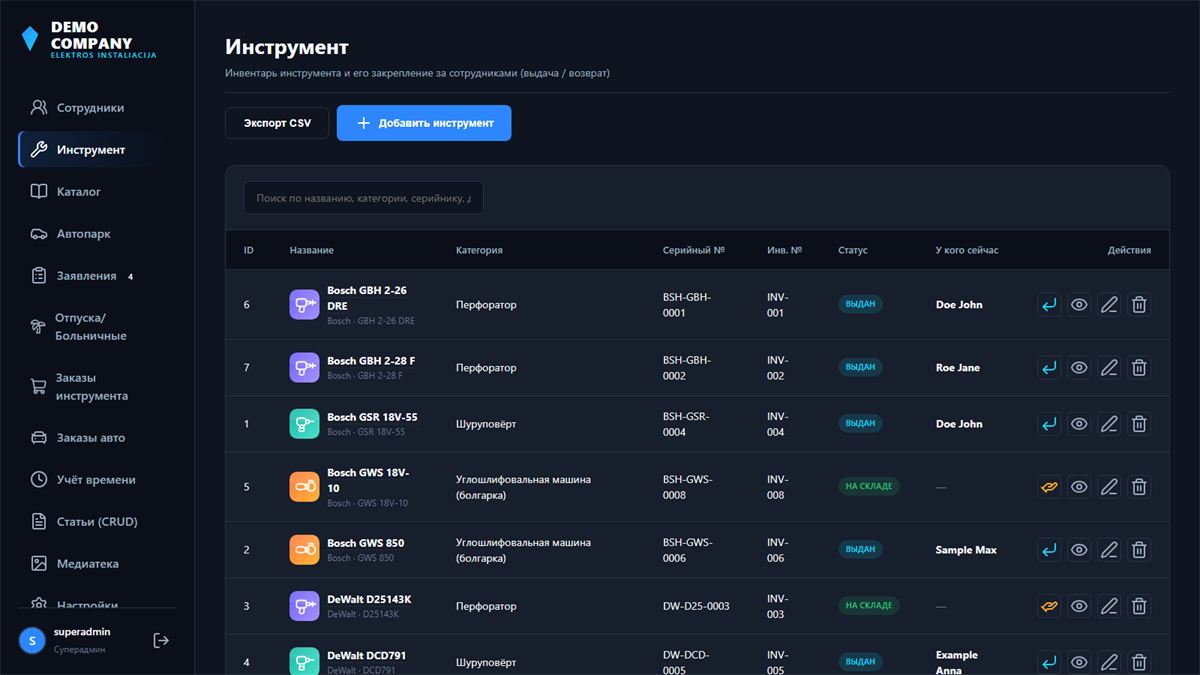Edit the Bosch GBH 2-26 DRE entry

pyautogui.click(x=1109, y=305)
